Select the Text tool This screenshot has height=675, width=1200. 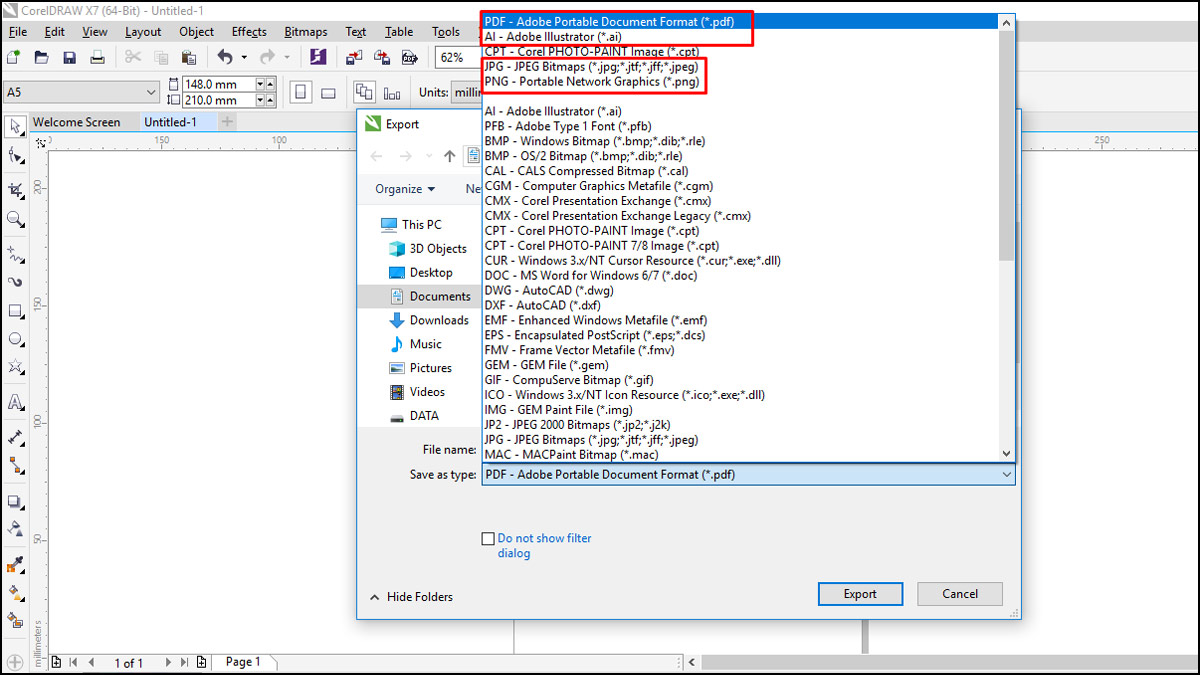pos(15,403)
